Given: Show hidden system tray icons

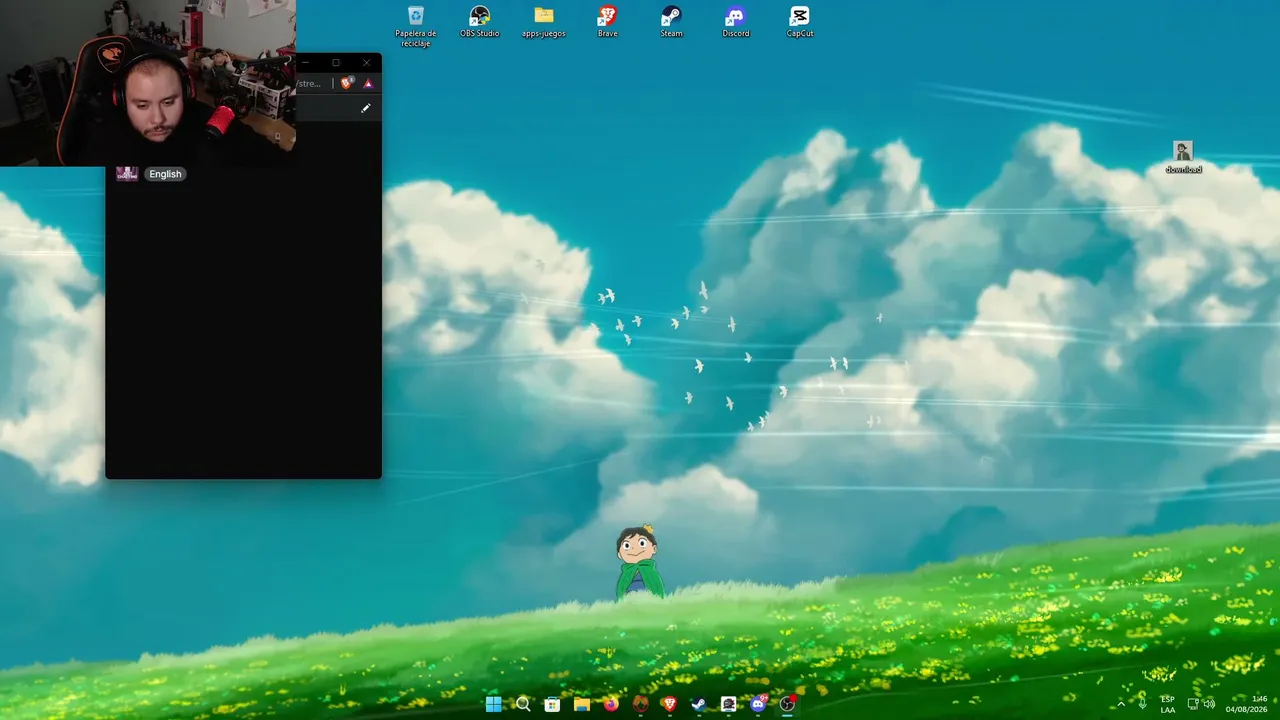Looking at the screenshot, I should 1120,704.
